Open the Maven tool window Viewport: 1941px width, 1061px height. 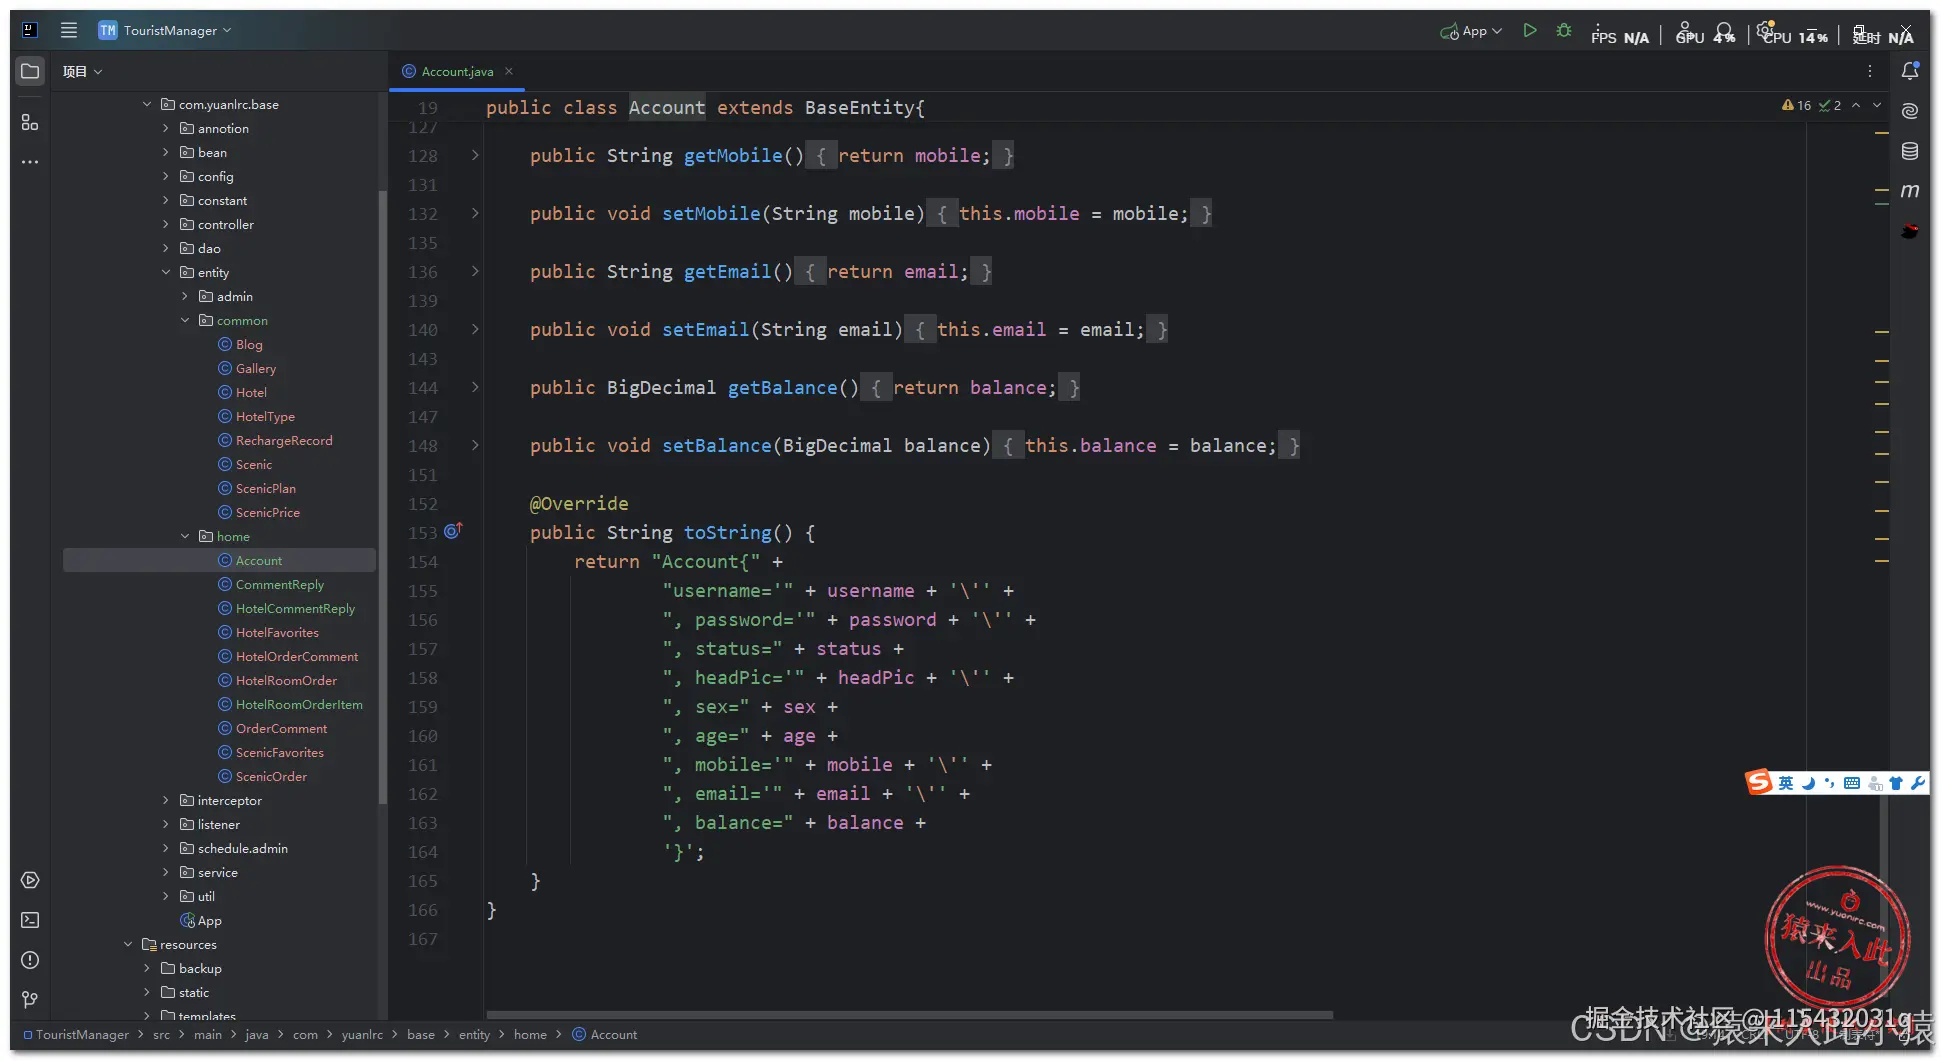1910,191
